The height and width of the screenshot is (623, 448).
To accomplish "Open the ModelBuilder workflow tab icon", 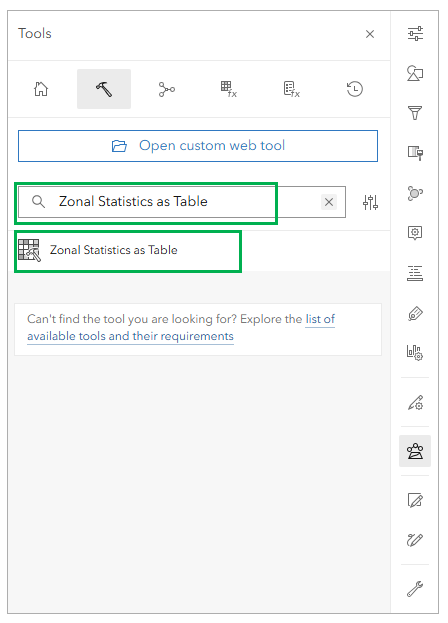I will pyautogui.click(x=166, y=89).
